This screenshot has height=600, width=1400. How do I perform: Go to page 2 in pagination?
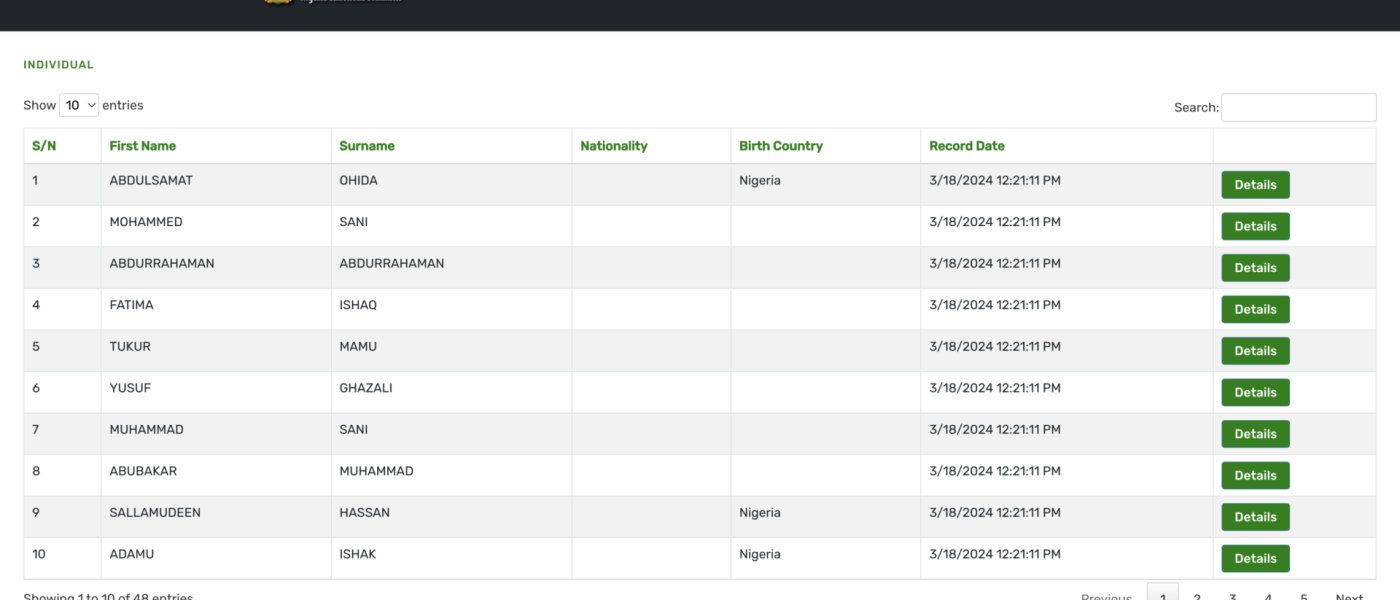1197,595
